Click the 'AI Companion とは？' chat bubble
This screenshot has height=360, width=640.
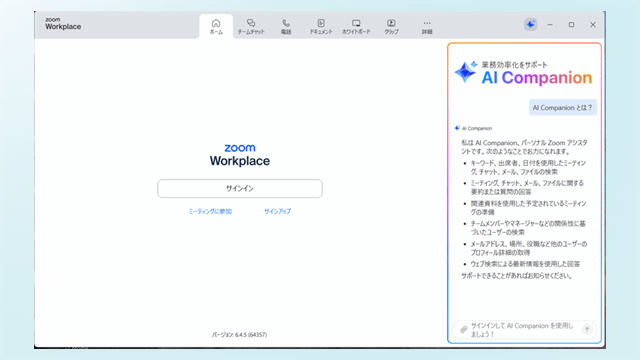click(562, 108)
